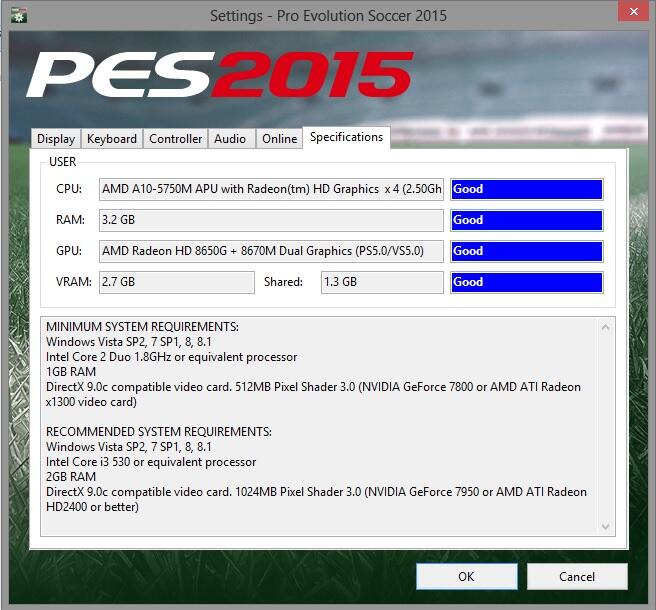Click the MINIMUM SYSTEM REQUIREMENTS heading

[142, 327]
